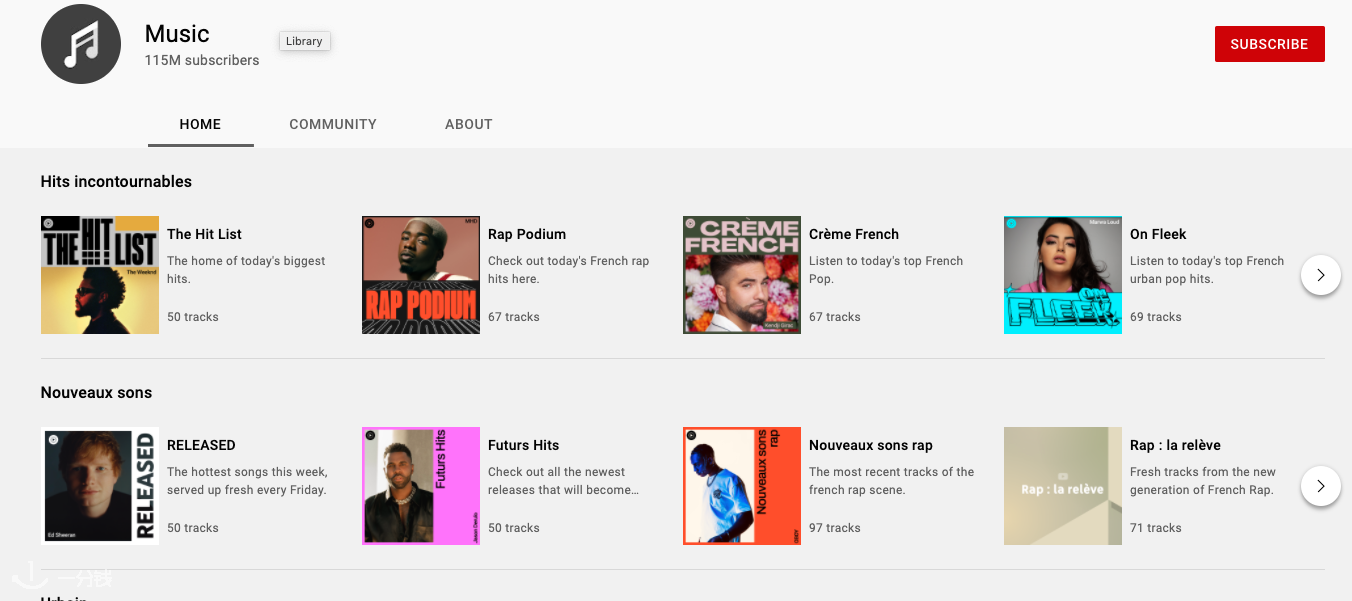Open the About tab
Screen dimensions: 1352x601
point(469,124)
